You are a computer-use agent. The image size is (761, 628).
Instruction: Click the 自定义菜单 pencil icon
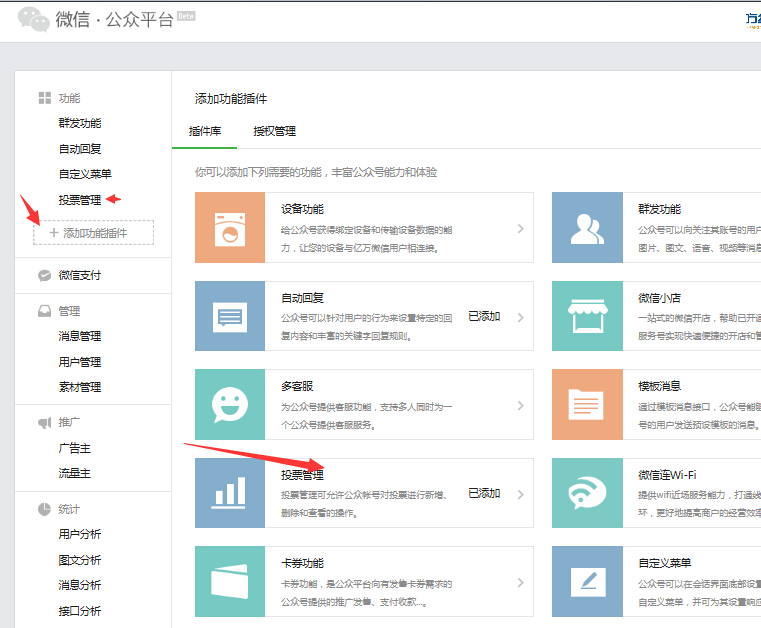click(x=587, y=581)
